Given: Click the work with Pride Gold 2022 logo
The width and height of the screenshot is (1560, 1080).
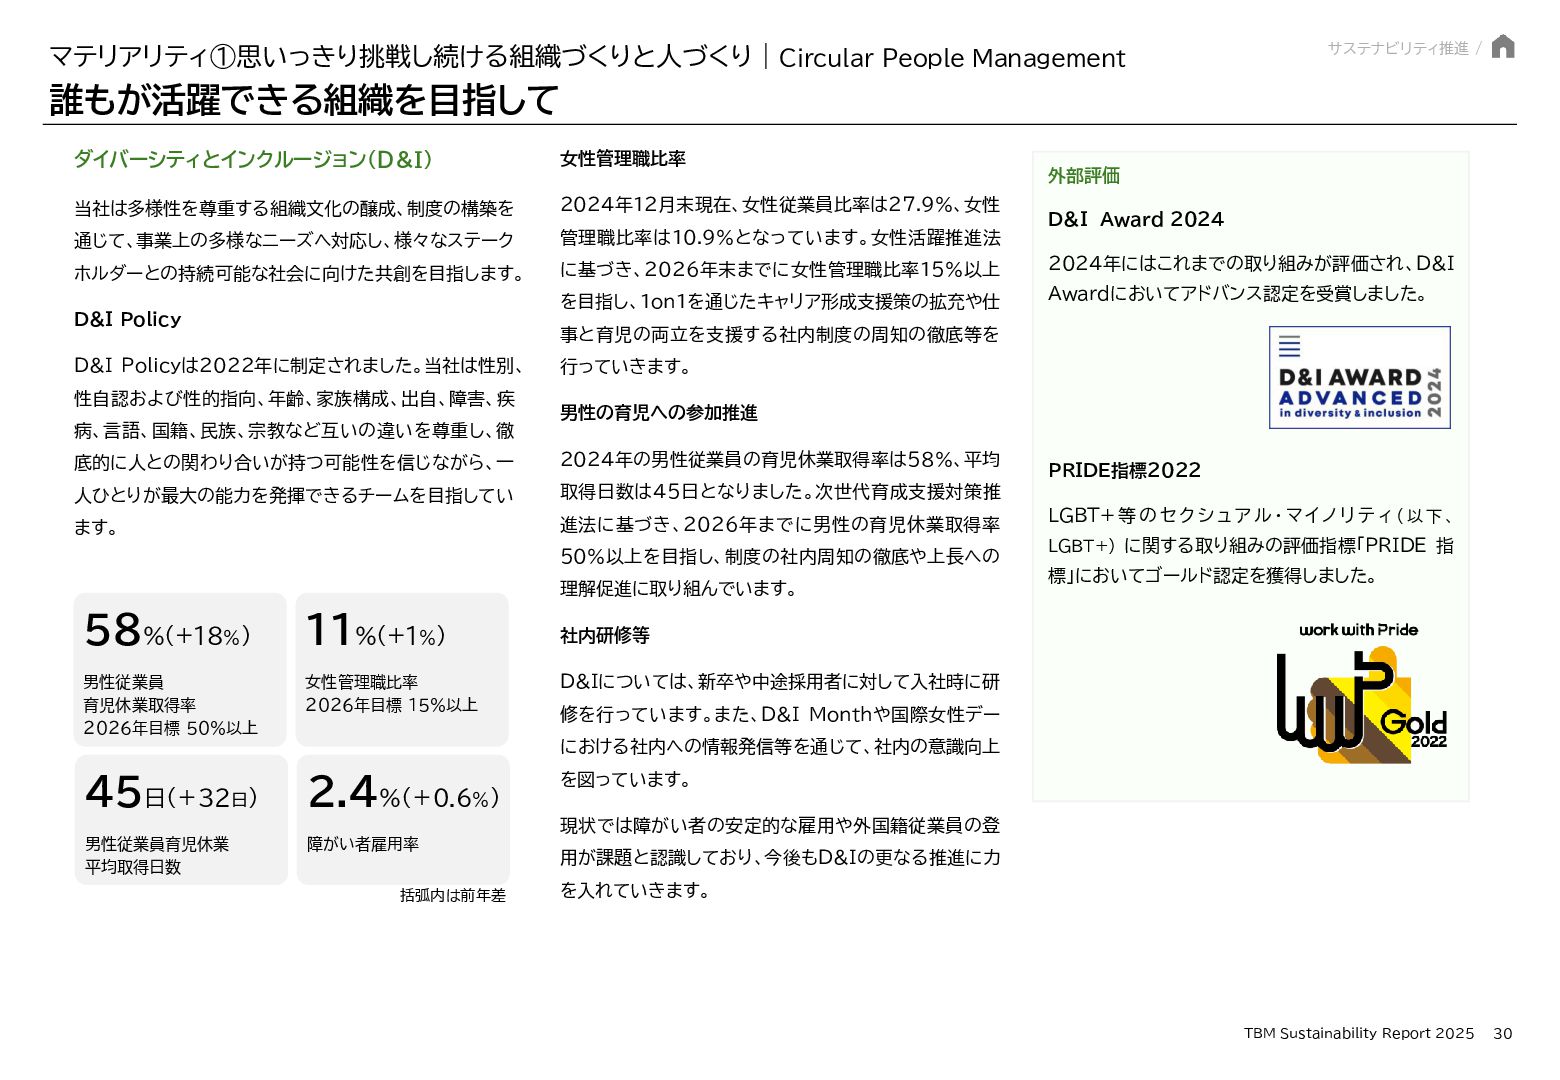Looking at the screenshot, I should tap(1362, 692).
